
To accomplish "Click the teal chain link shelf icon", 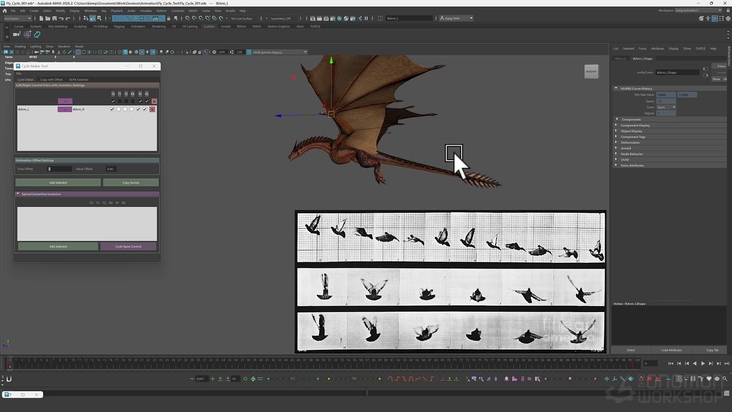I will (x=37, y=34).
